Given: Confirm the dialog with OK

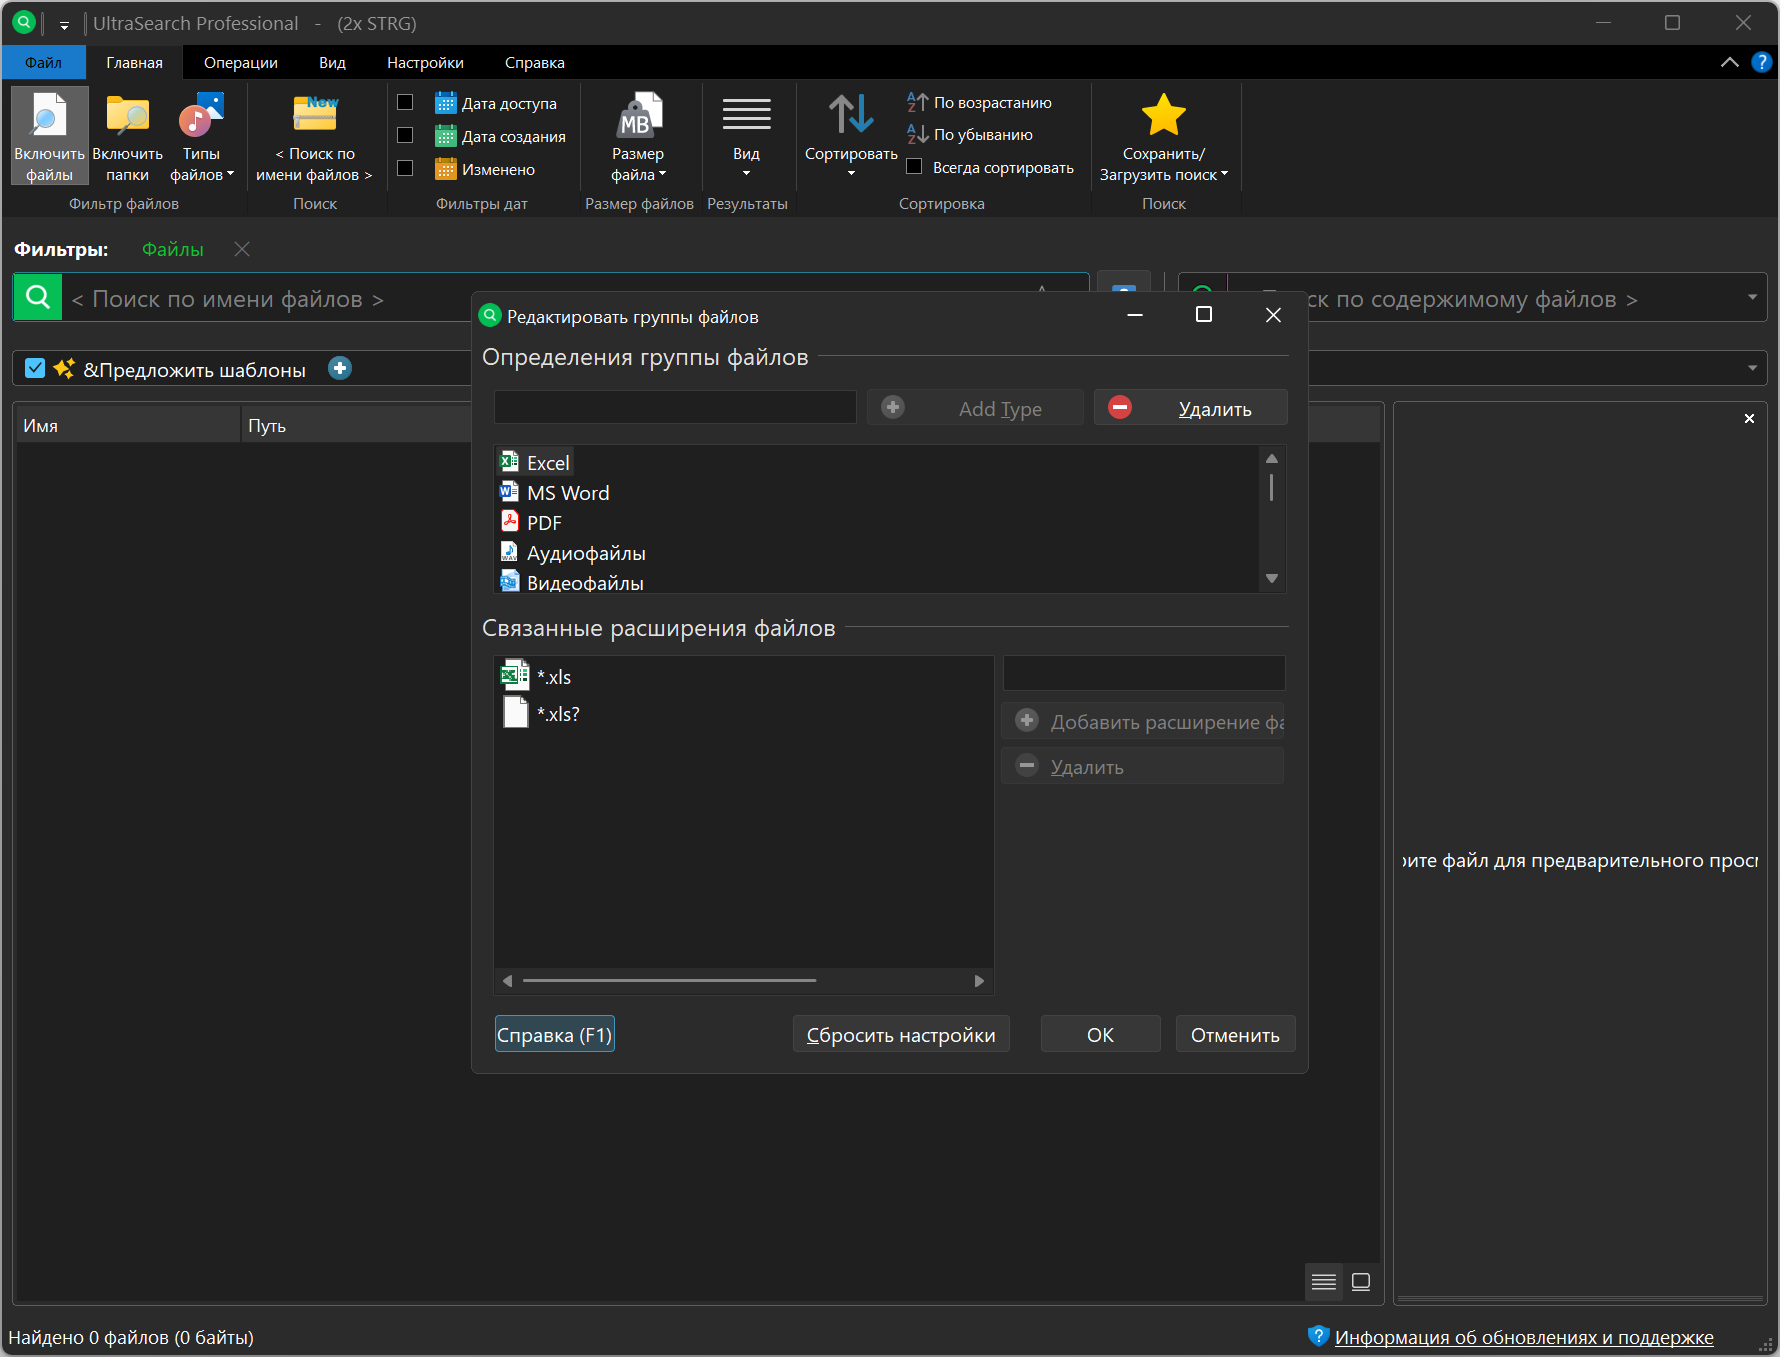Looking at the screenshot, I should (x=1100, y=1034).
